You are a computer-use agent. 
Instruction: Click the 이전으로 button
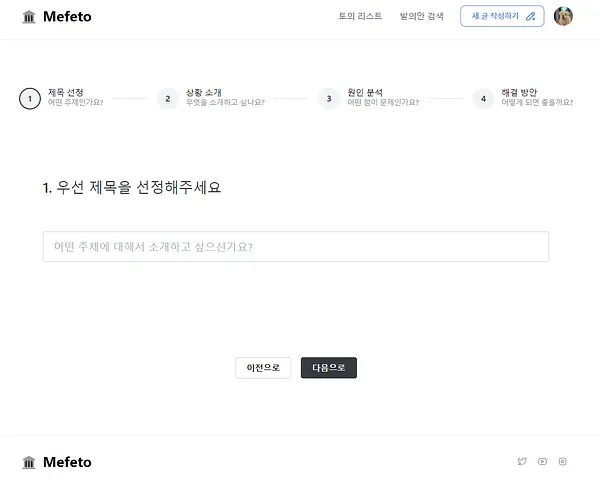point(263,368)
